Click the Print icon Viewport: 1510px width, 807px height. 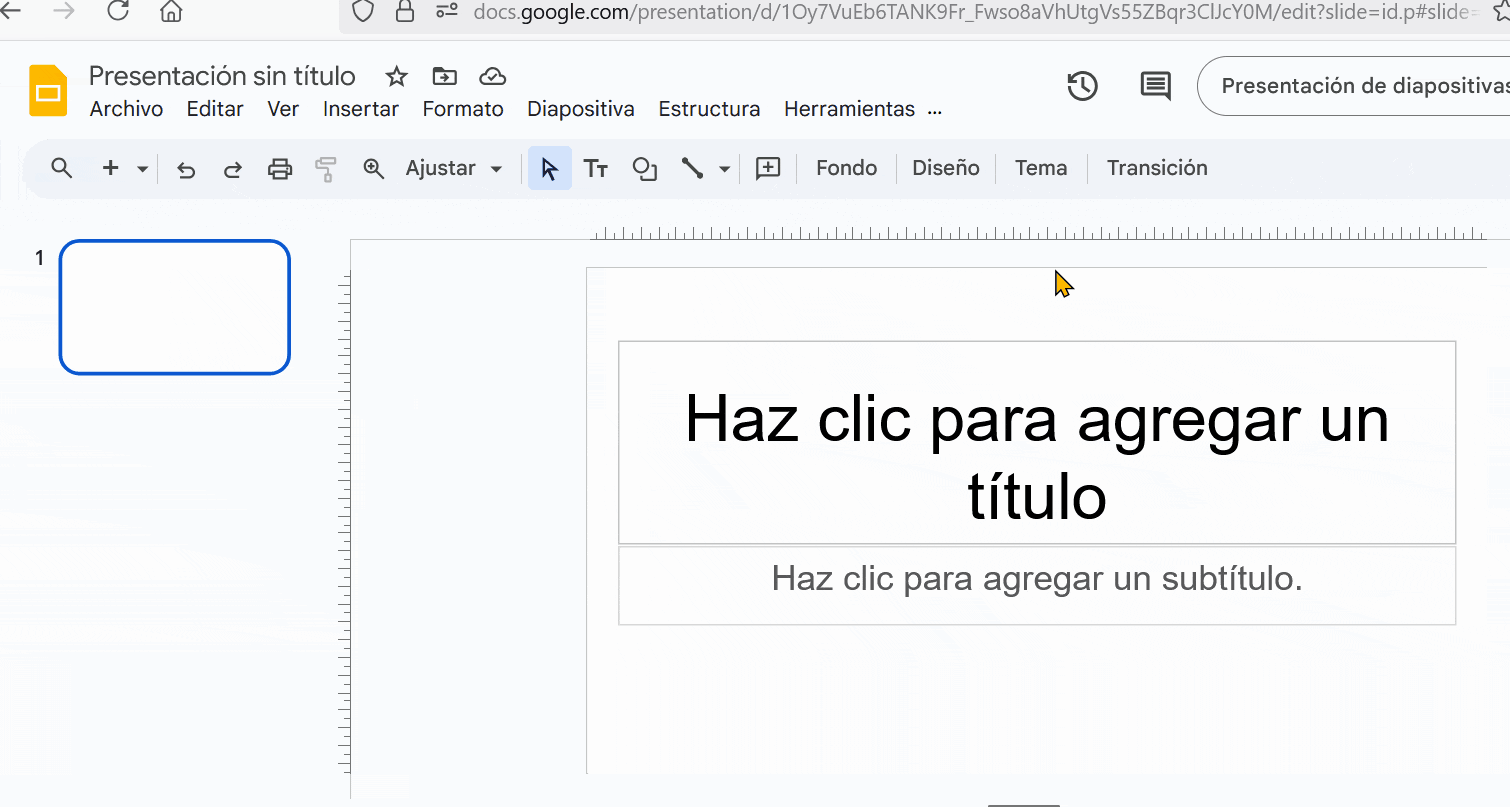[x=280, y=169]
